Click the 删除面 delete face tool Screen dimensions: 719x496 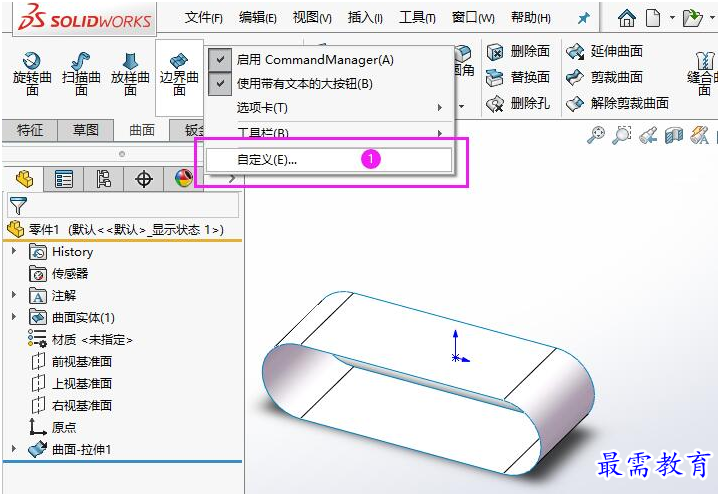click(x=518, y=51)
